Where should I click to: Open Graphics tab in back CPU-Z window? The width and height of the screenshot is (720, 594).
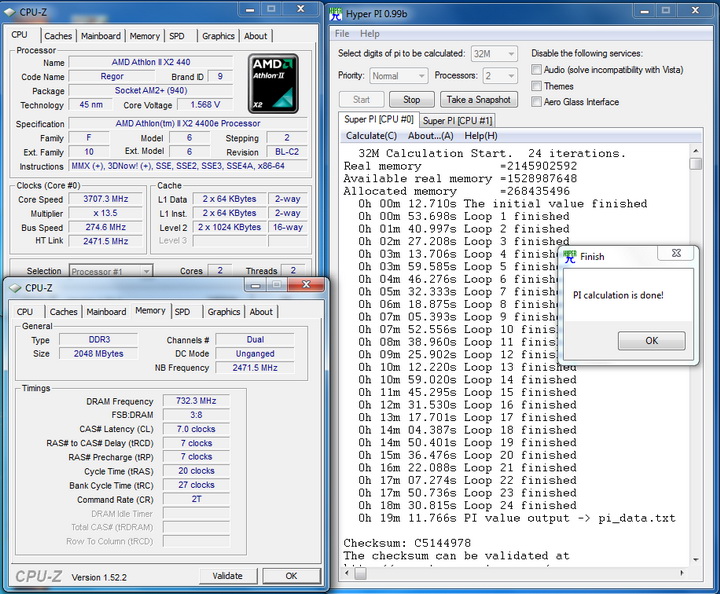pos(218,36)
